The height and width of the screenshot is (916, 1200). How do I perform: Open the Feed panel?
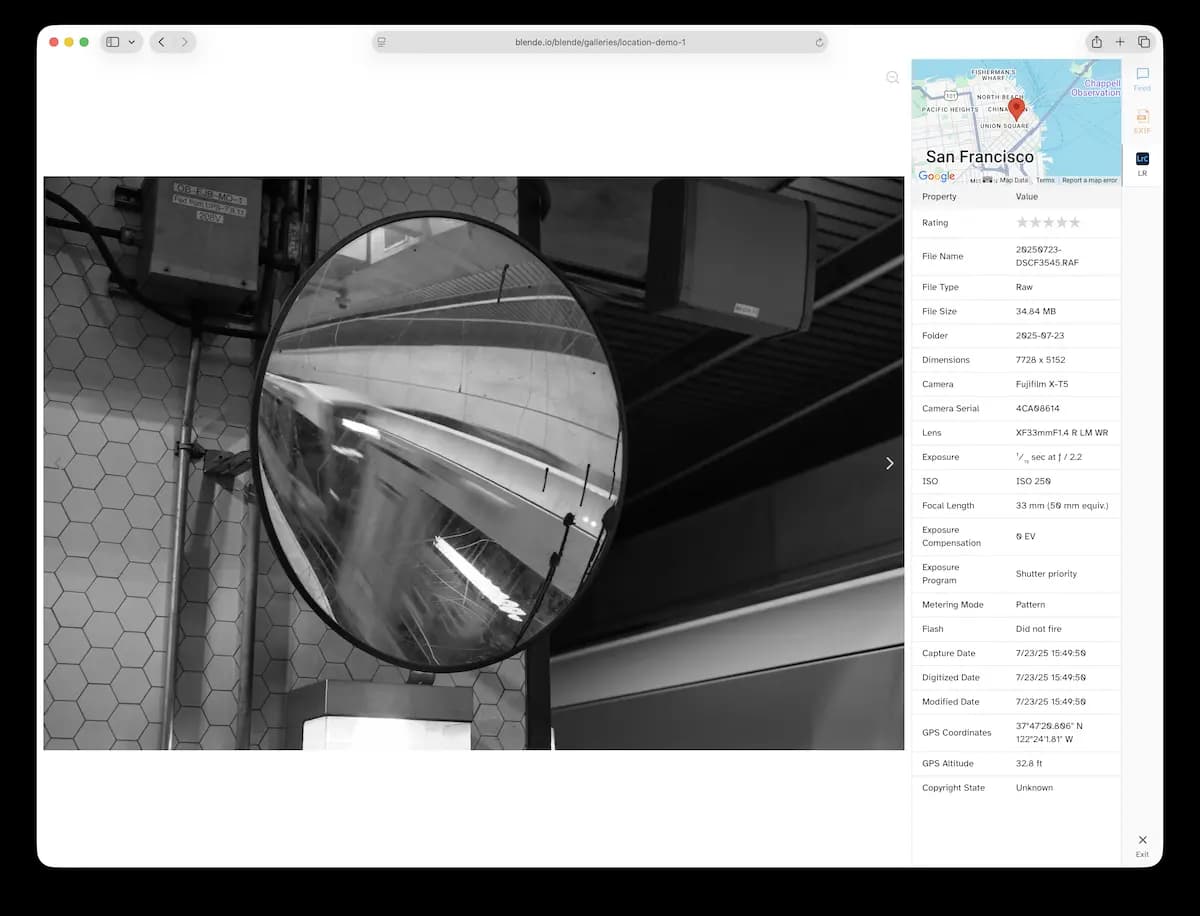(1141, 76)
